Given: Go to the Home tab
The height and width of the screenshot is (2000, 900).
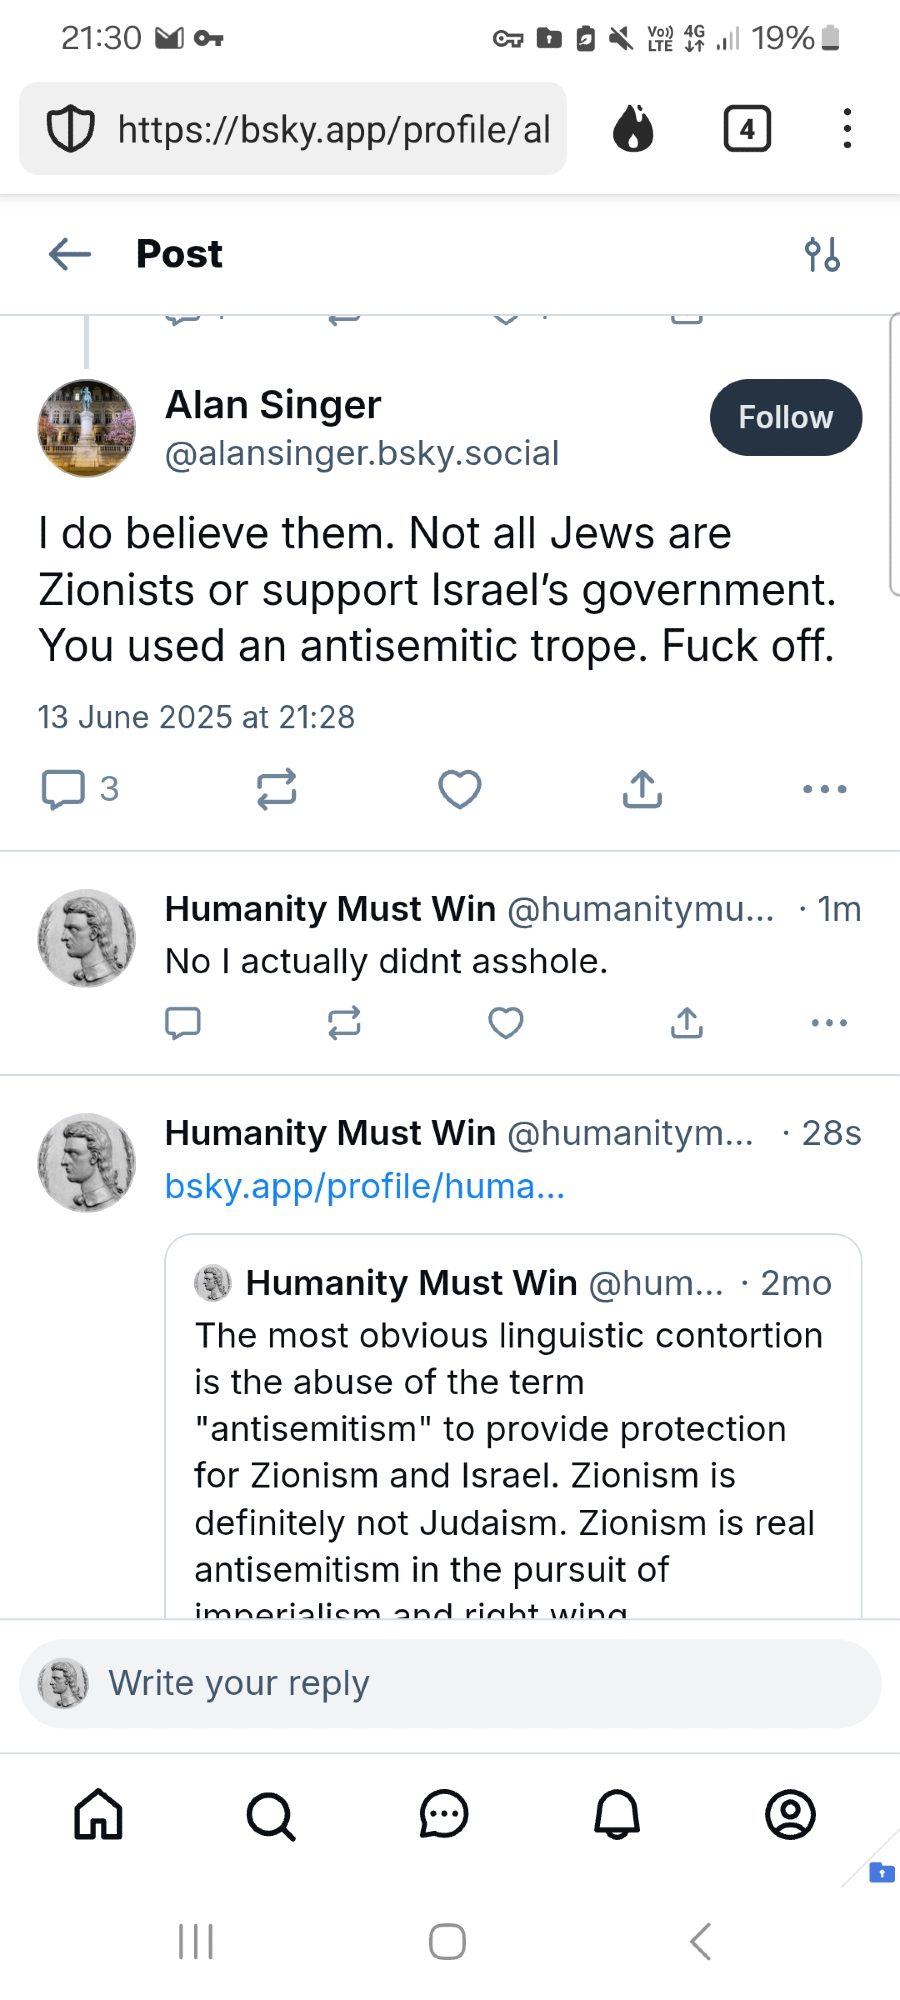Looking at the screenshot, I should (99, 1814).
